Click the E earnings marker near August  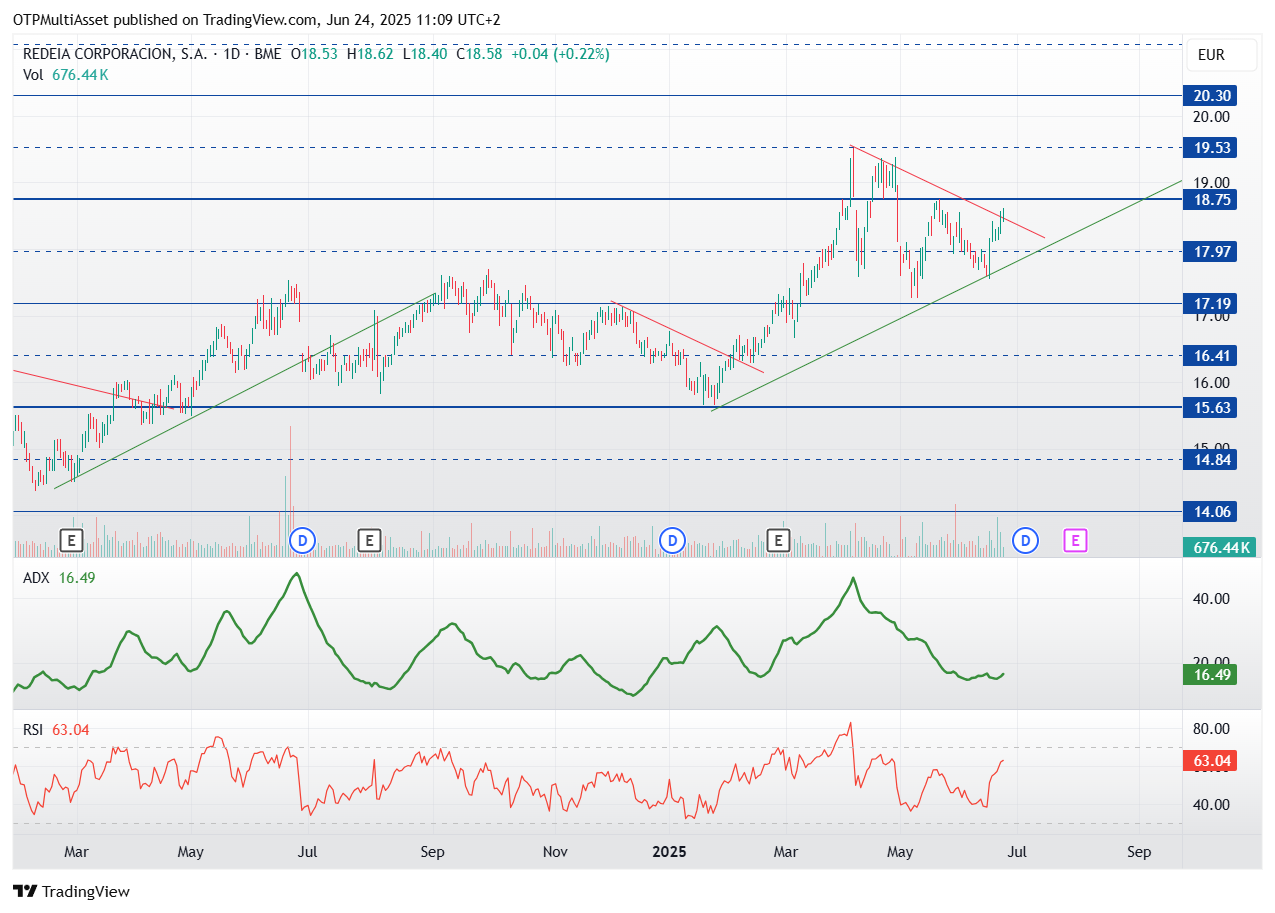(x=369, y=541)
